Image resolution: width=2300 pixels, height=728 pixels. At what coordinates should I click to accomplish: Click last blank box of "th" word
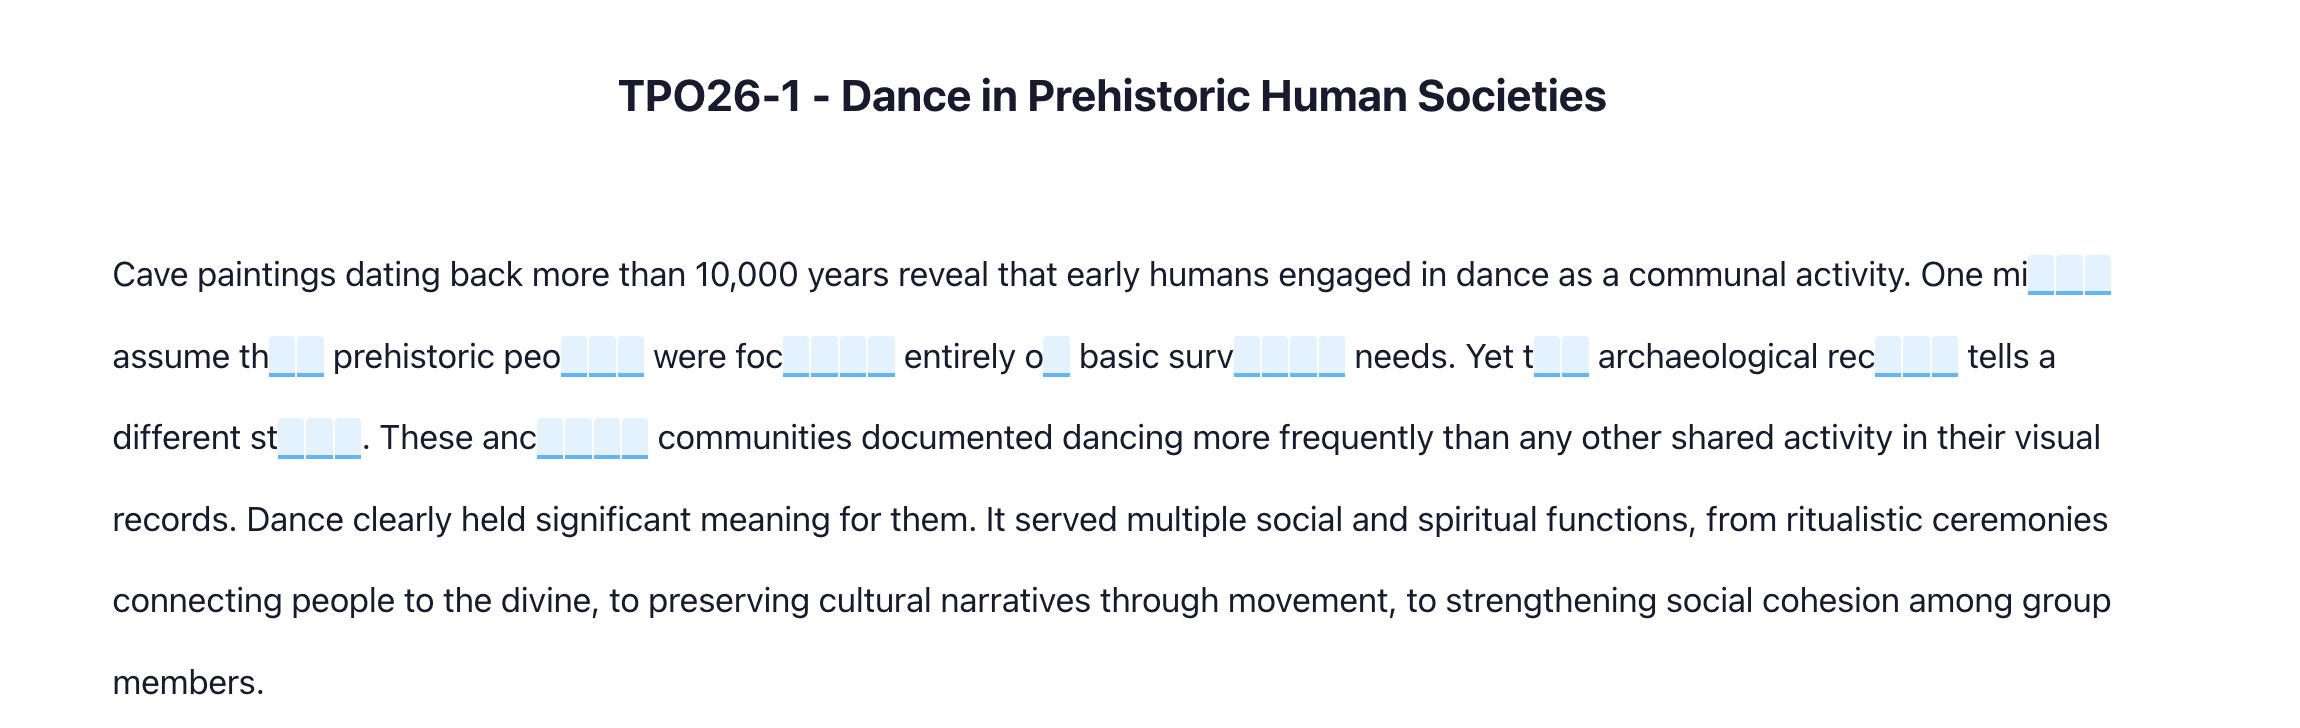click(x=311, y=357)
